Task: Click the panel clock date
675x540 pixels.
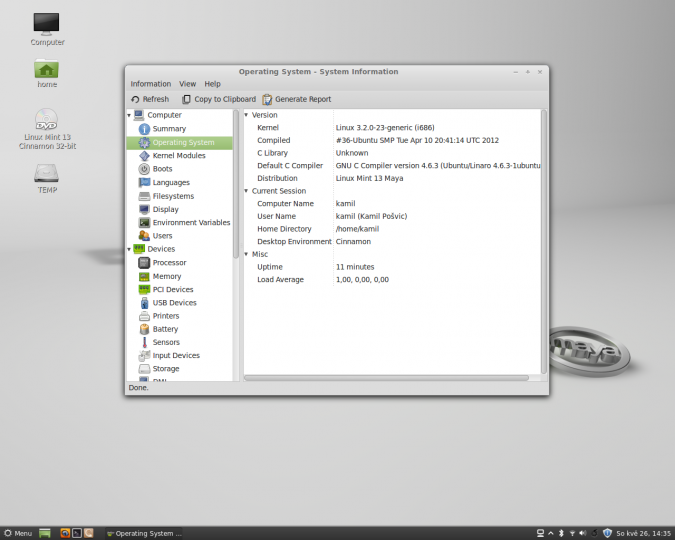Action: pos(643,534)
